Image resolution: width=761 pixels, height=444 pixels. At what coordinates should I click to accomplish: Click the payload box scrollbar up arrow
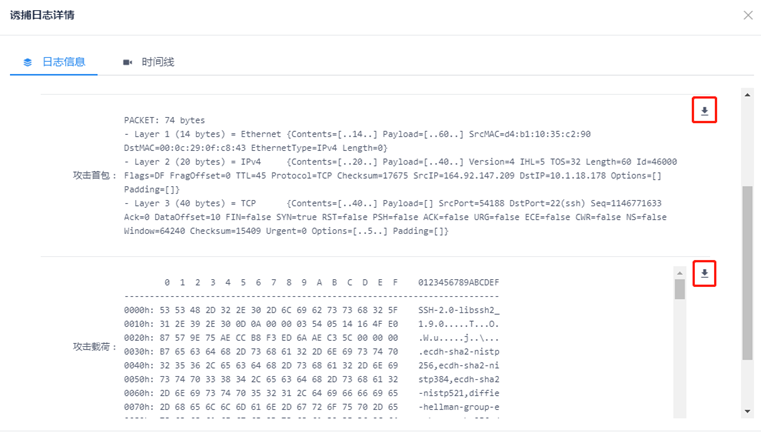point(680,273)
